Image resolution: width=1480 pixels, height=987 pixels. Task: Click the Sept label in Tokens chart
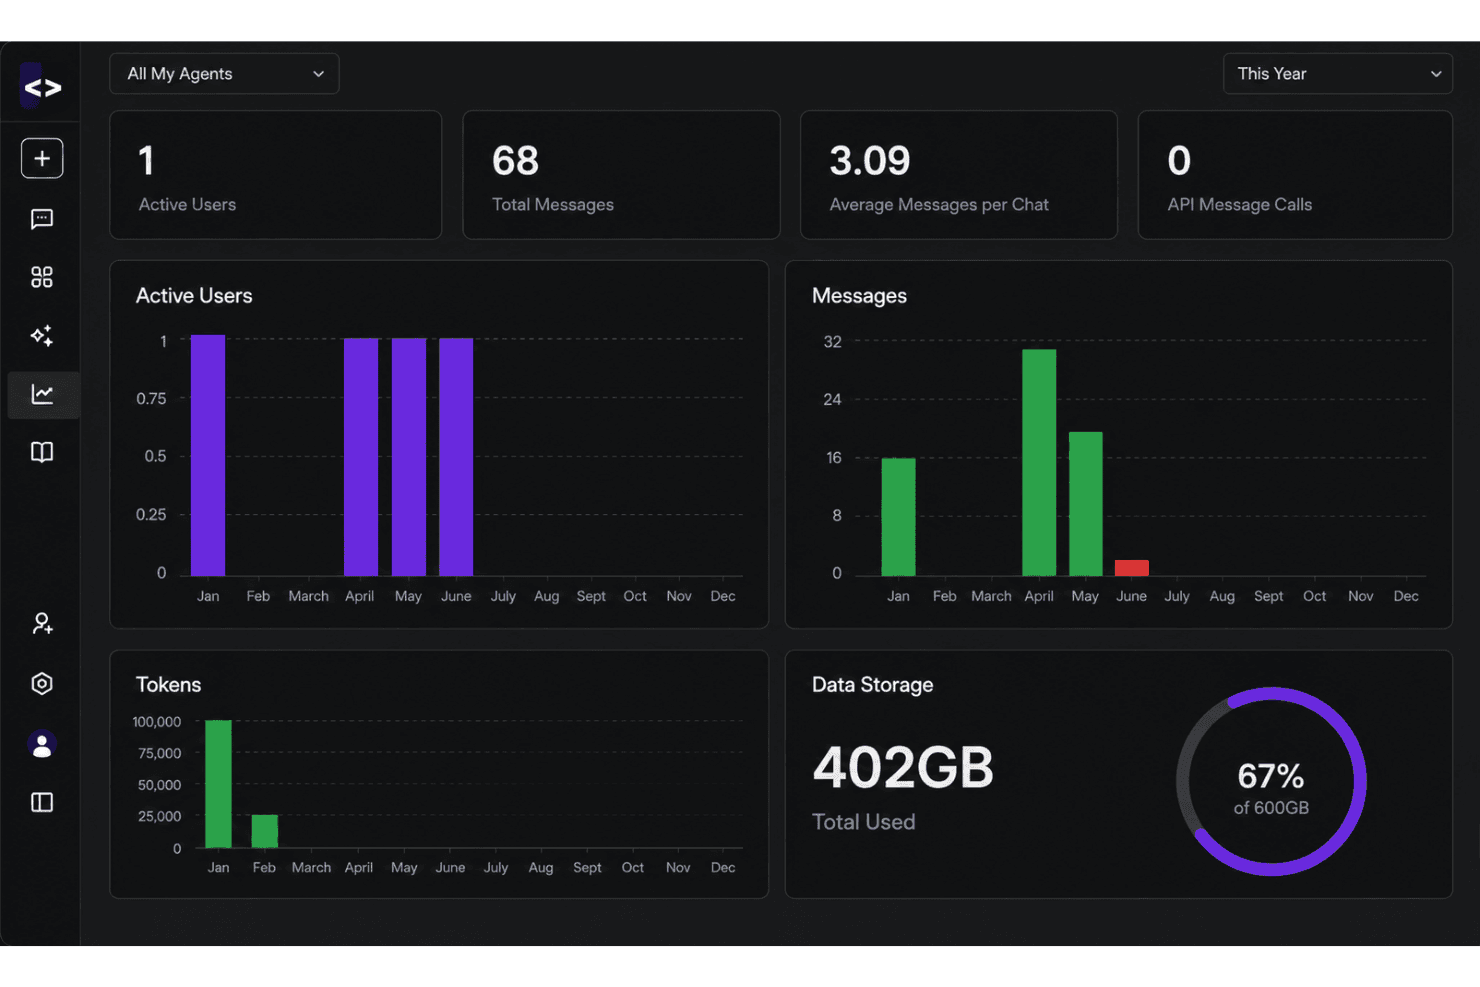pyautogui.click(x=587, y=868)
